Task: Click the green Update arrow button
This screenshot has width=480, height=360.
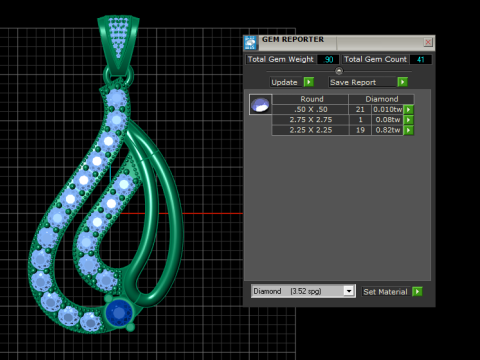Action: pos(309,82)
